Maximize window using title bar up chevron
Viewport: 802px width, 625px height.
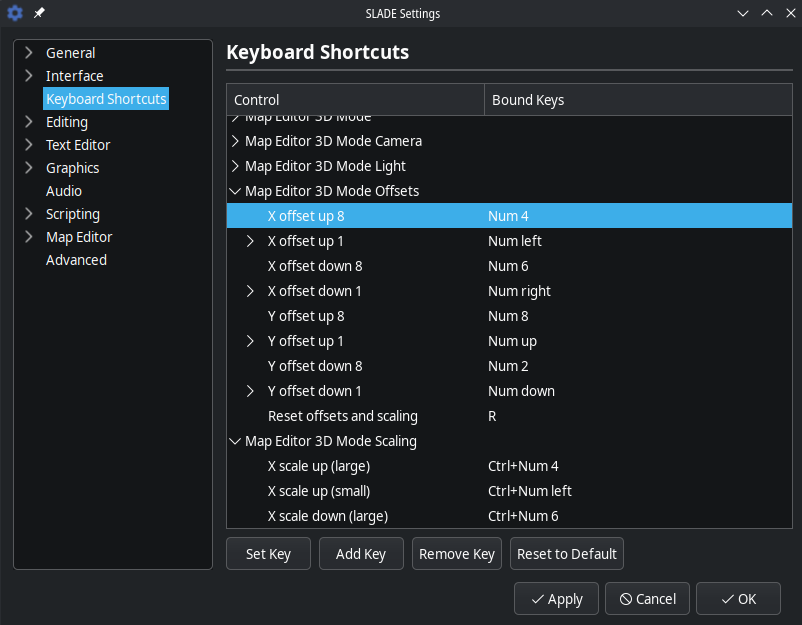[767, 13]
